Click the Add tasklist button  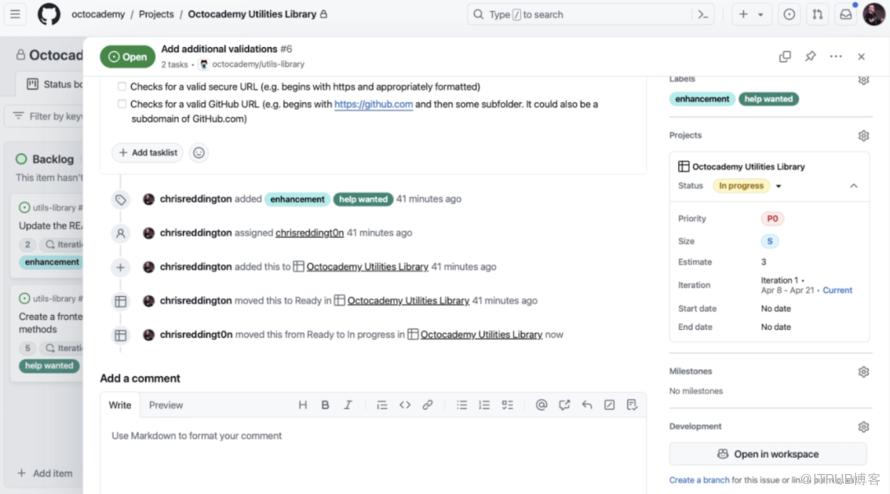click(148, 153)
